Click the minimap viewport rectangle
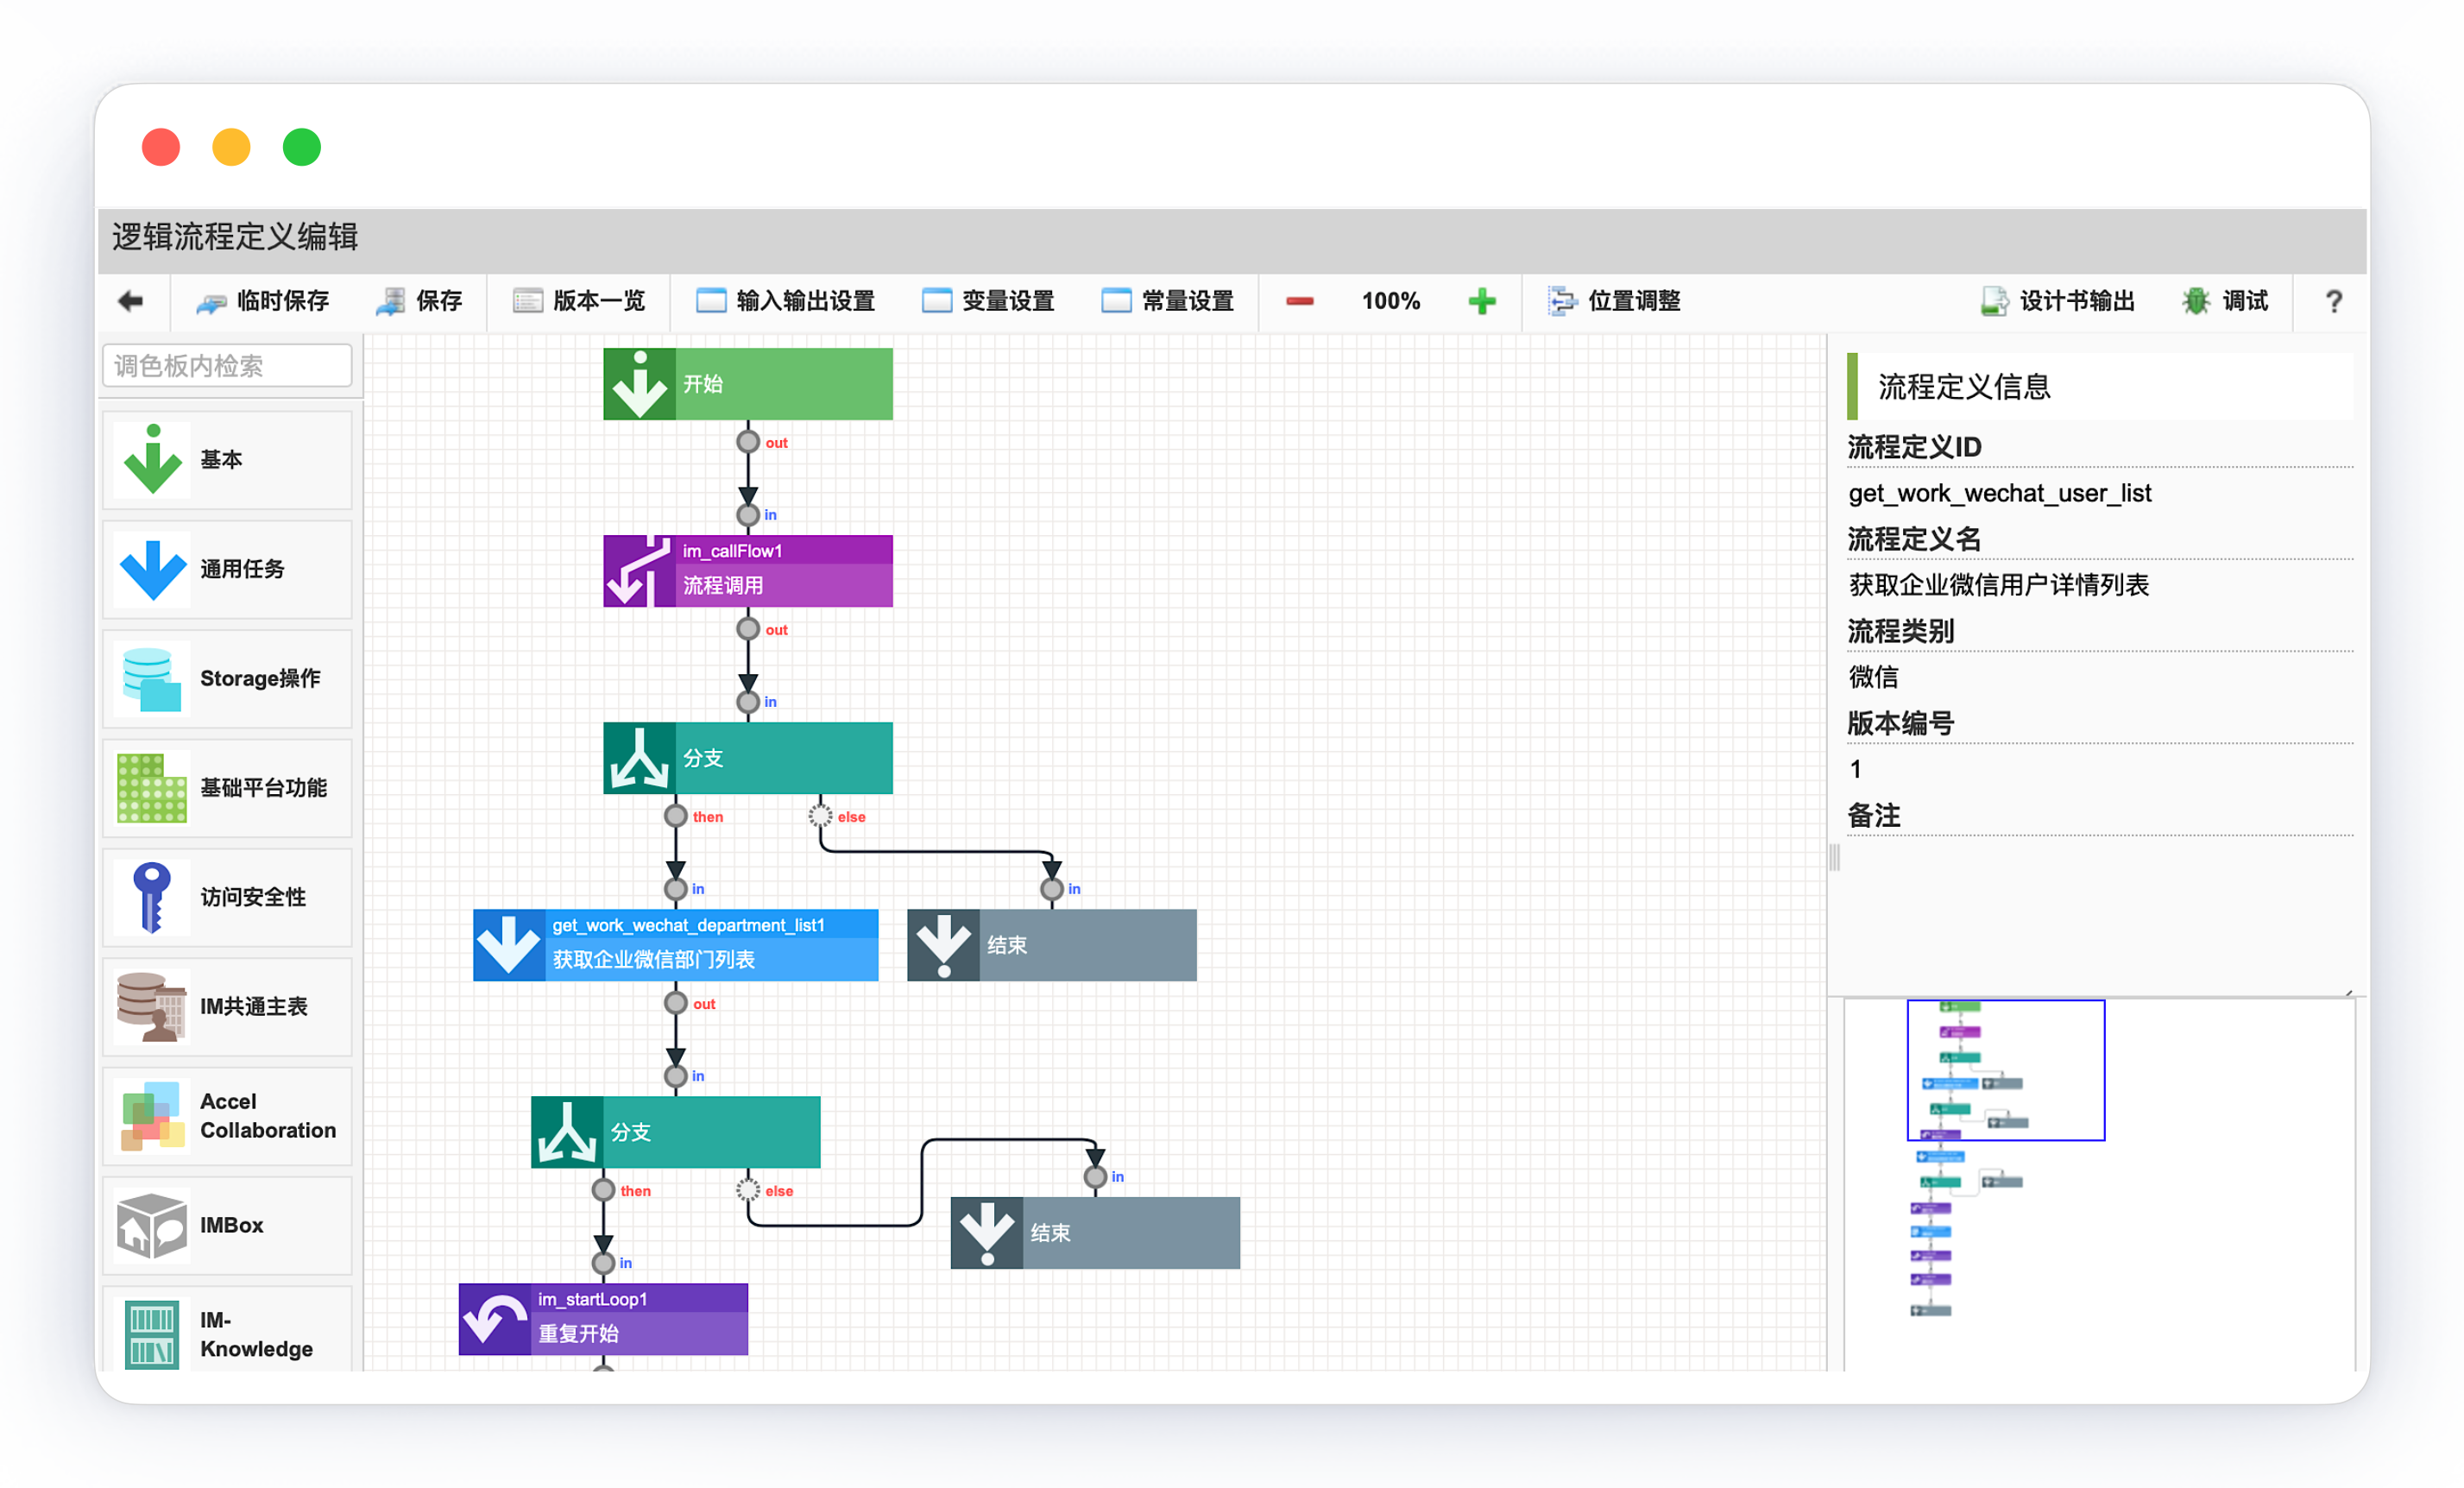The image size is (2464, 1488). click(2006, 1070)
